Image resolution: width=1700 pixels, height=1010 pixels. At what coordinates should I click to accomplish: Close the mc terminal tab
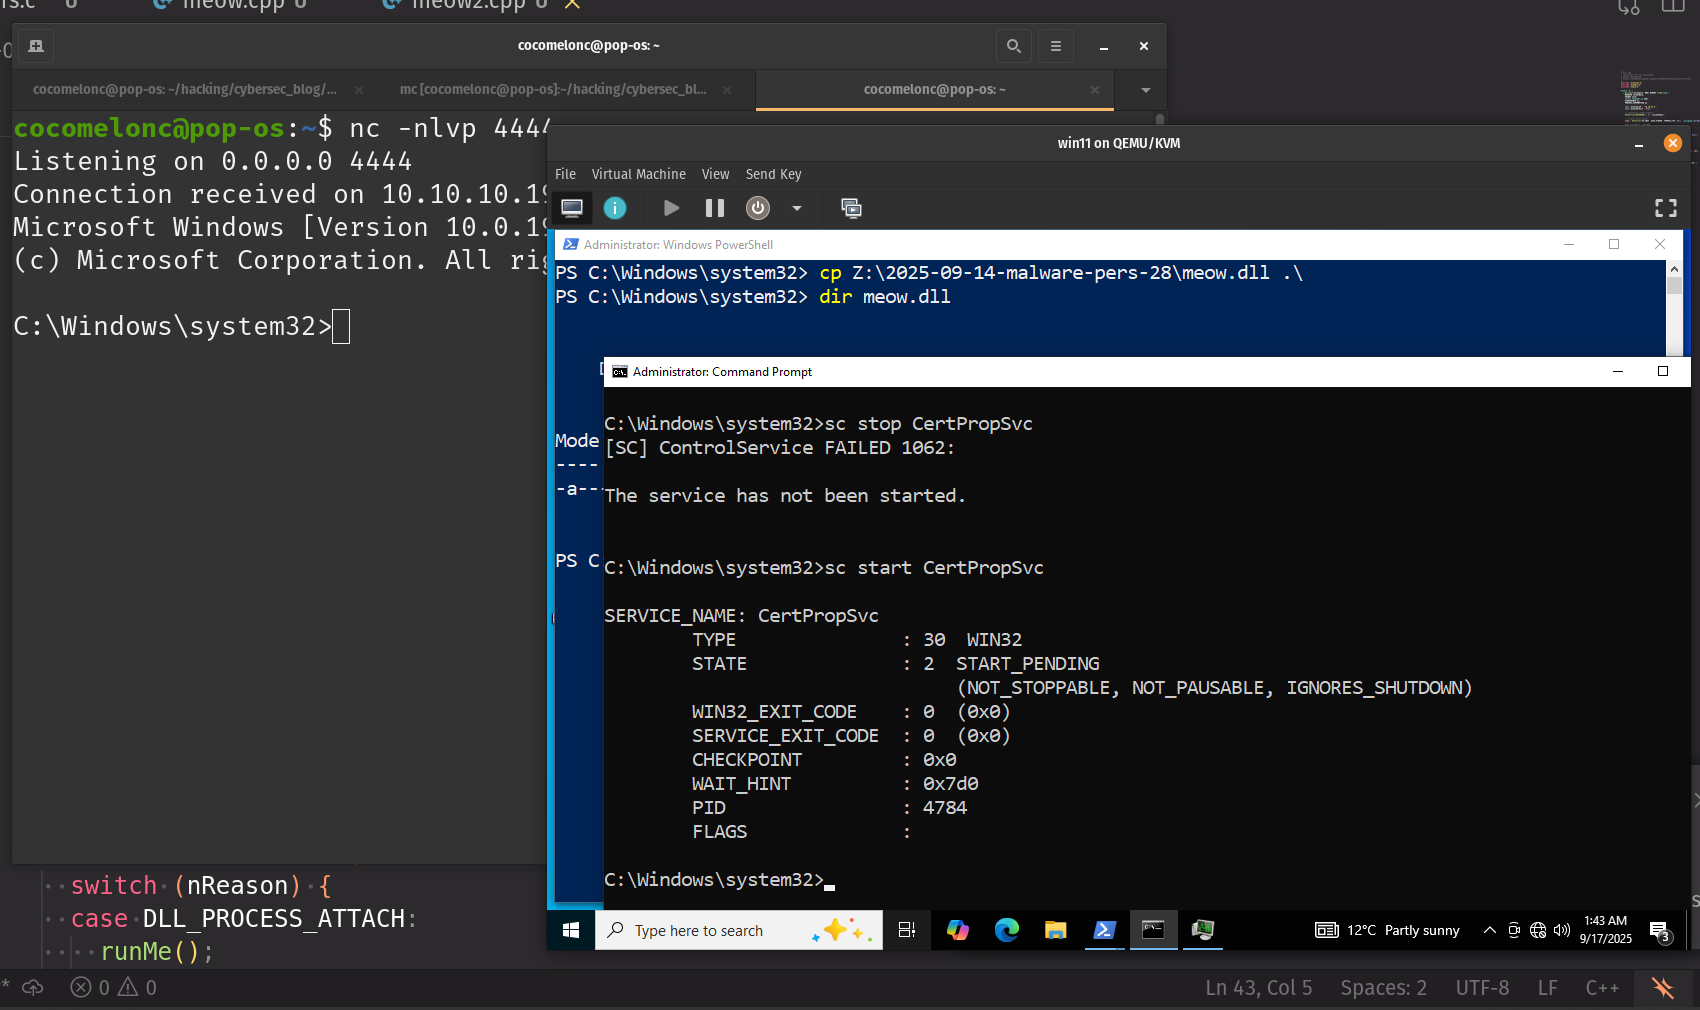727,90
